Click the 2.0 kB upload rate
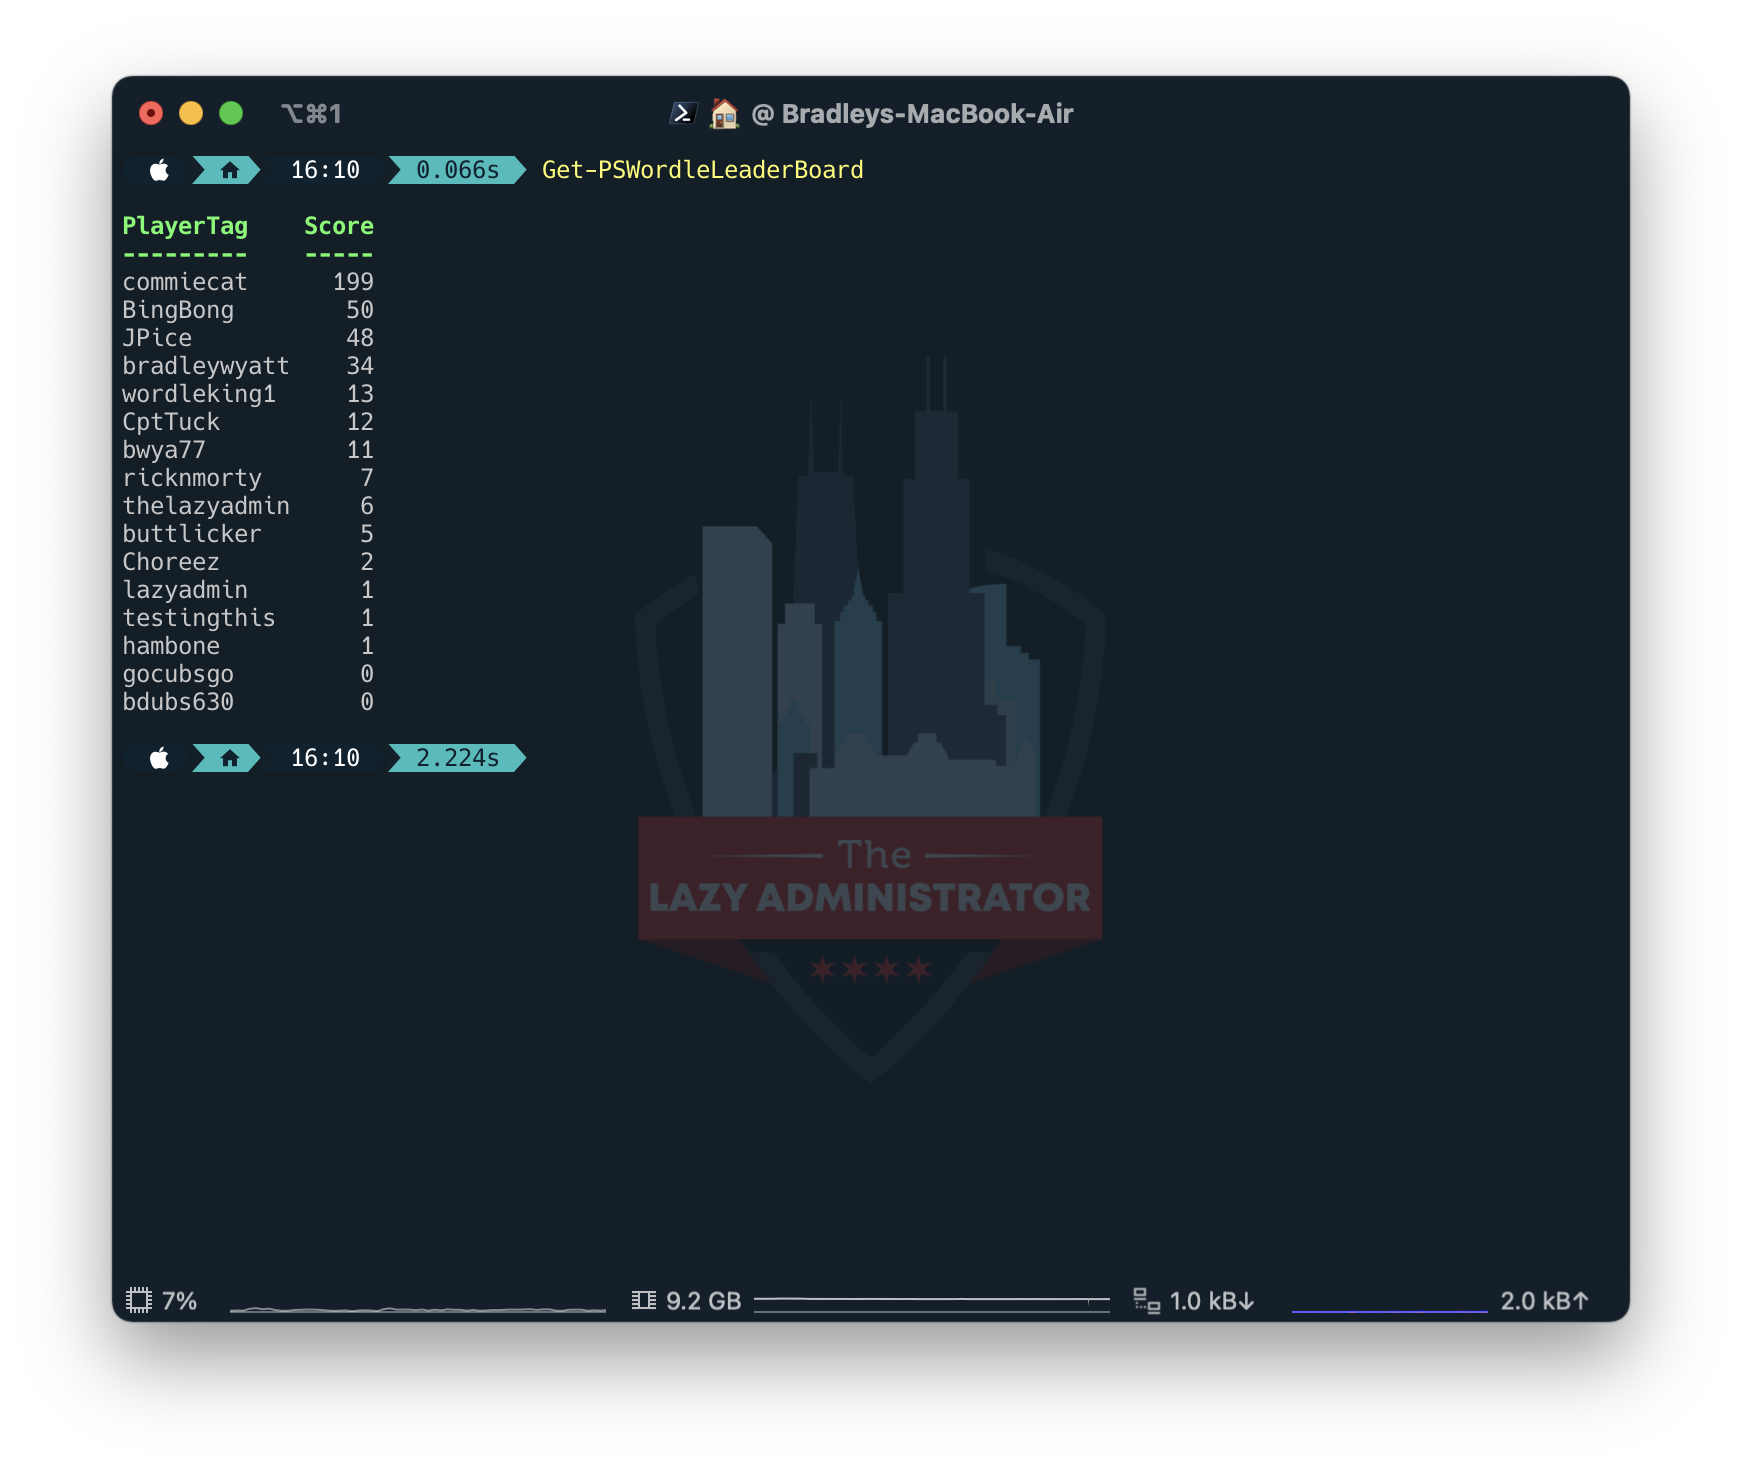Screen dimensions: 1742x1470 (1544, 1301)
